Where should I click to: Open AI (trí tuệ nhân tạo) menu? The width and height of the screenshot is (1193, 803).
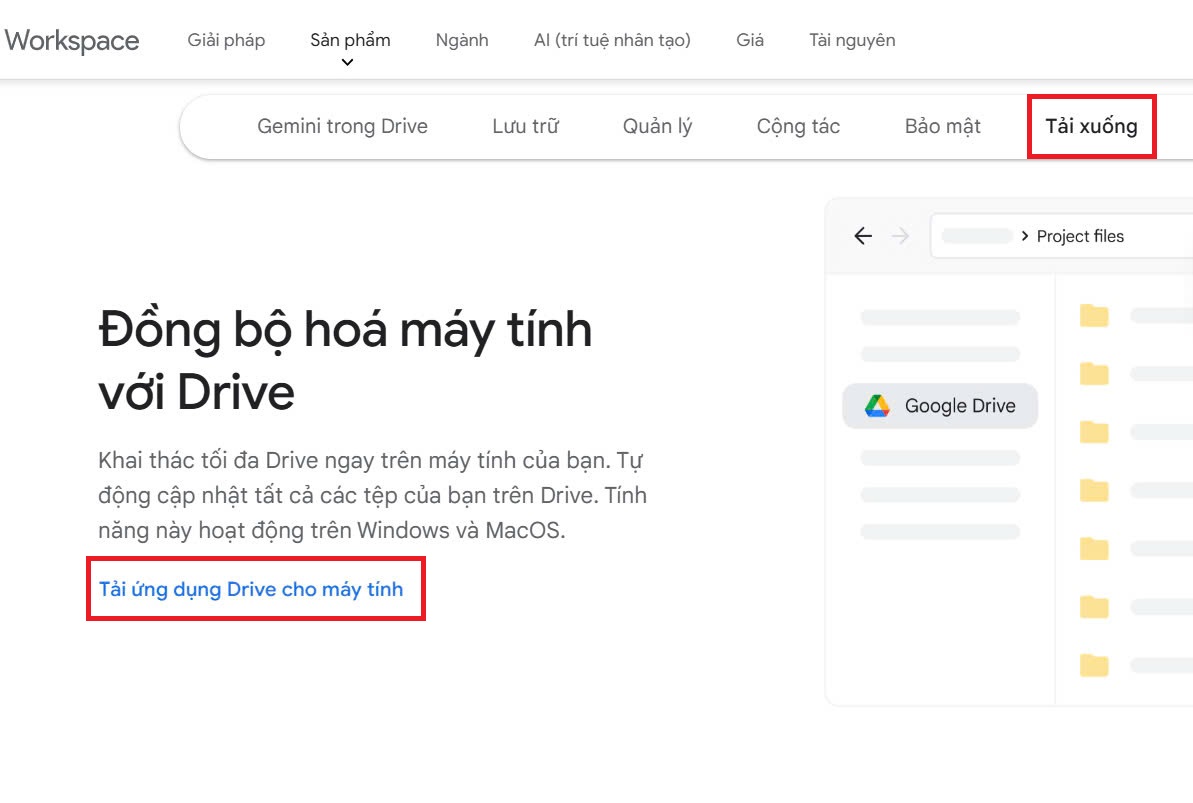612,40
